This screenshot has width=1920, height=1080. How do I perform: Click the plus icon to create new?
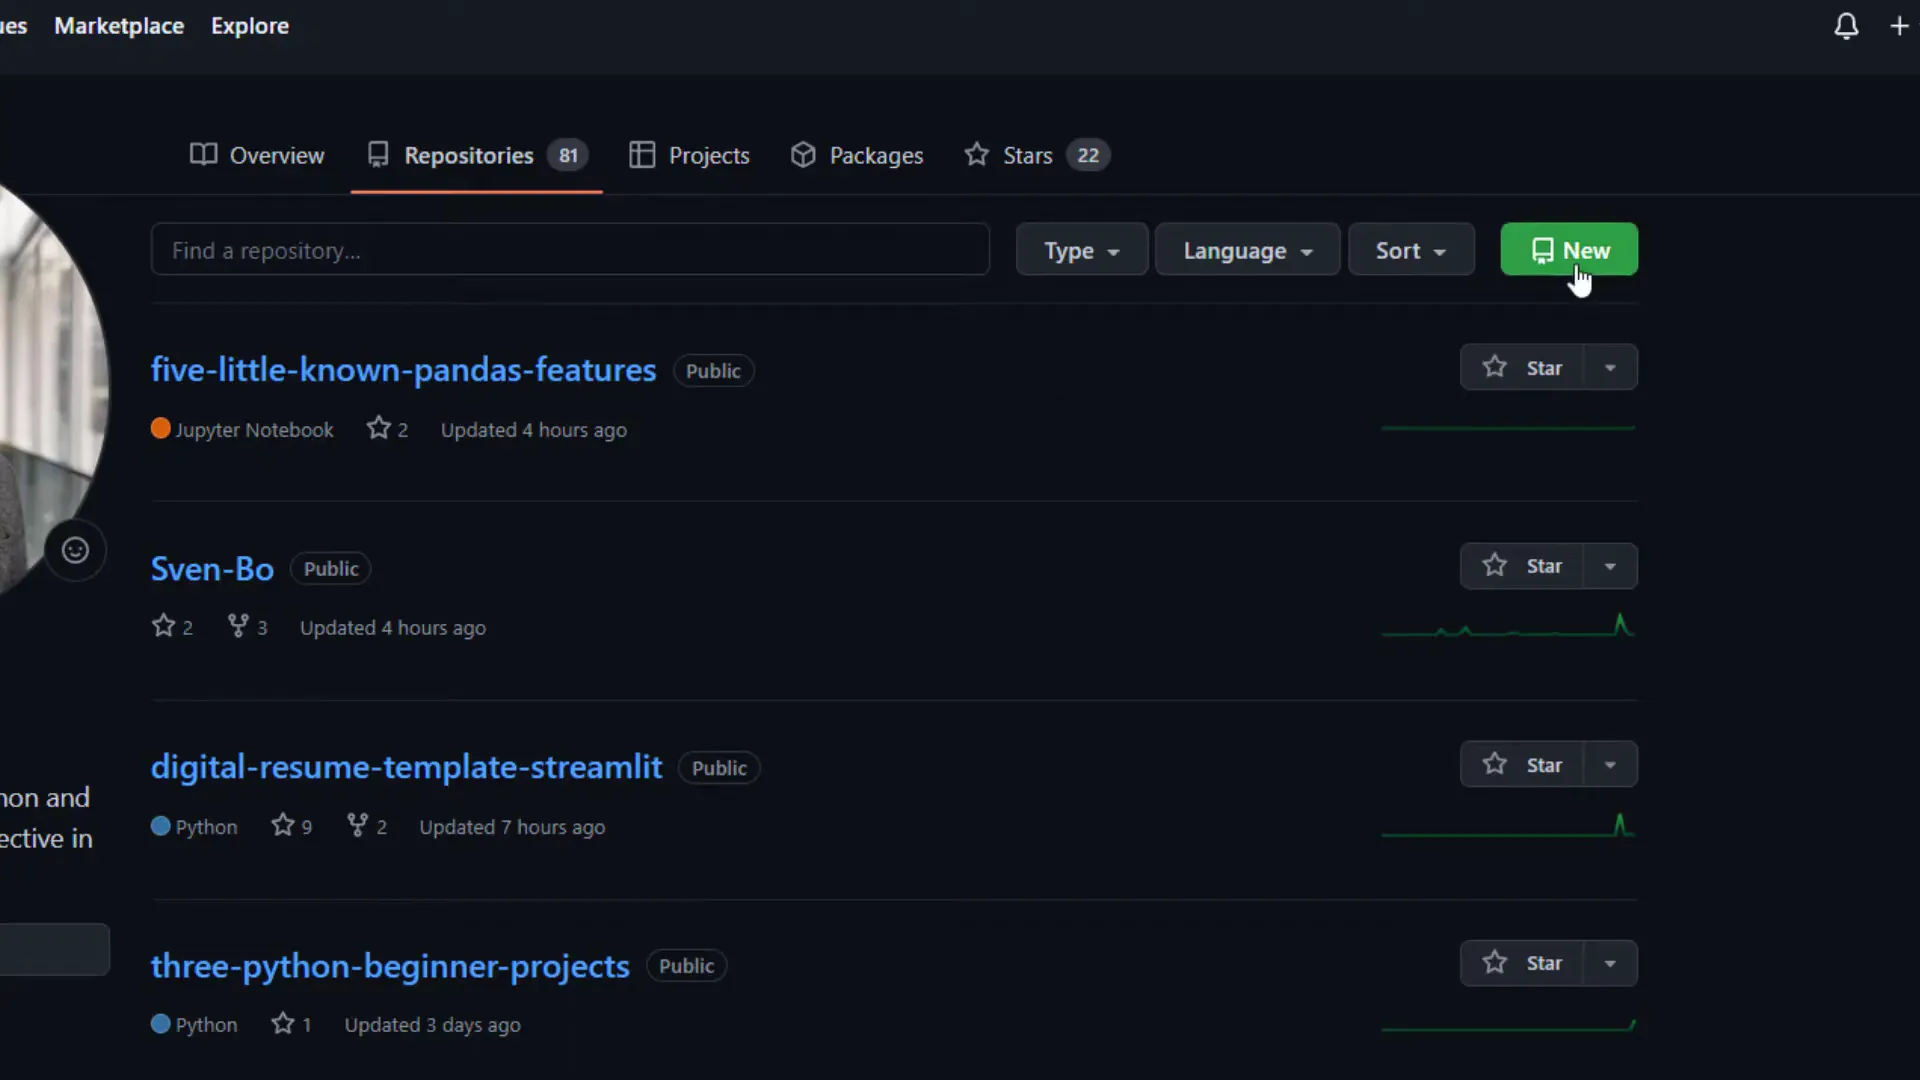(1899, 26)
